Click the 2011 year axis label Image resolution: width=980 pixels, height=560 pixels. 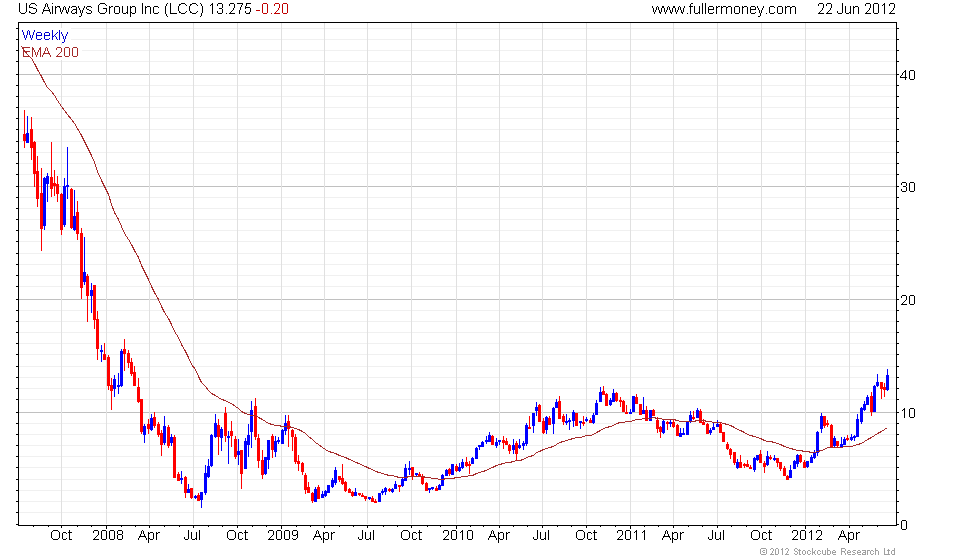pyautogui.click(x=632, y=536)
